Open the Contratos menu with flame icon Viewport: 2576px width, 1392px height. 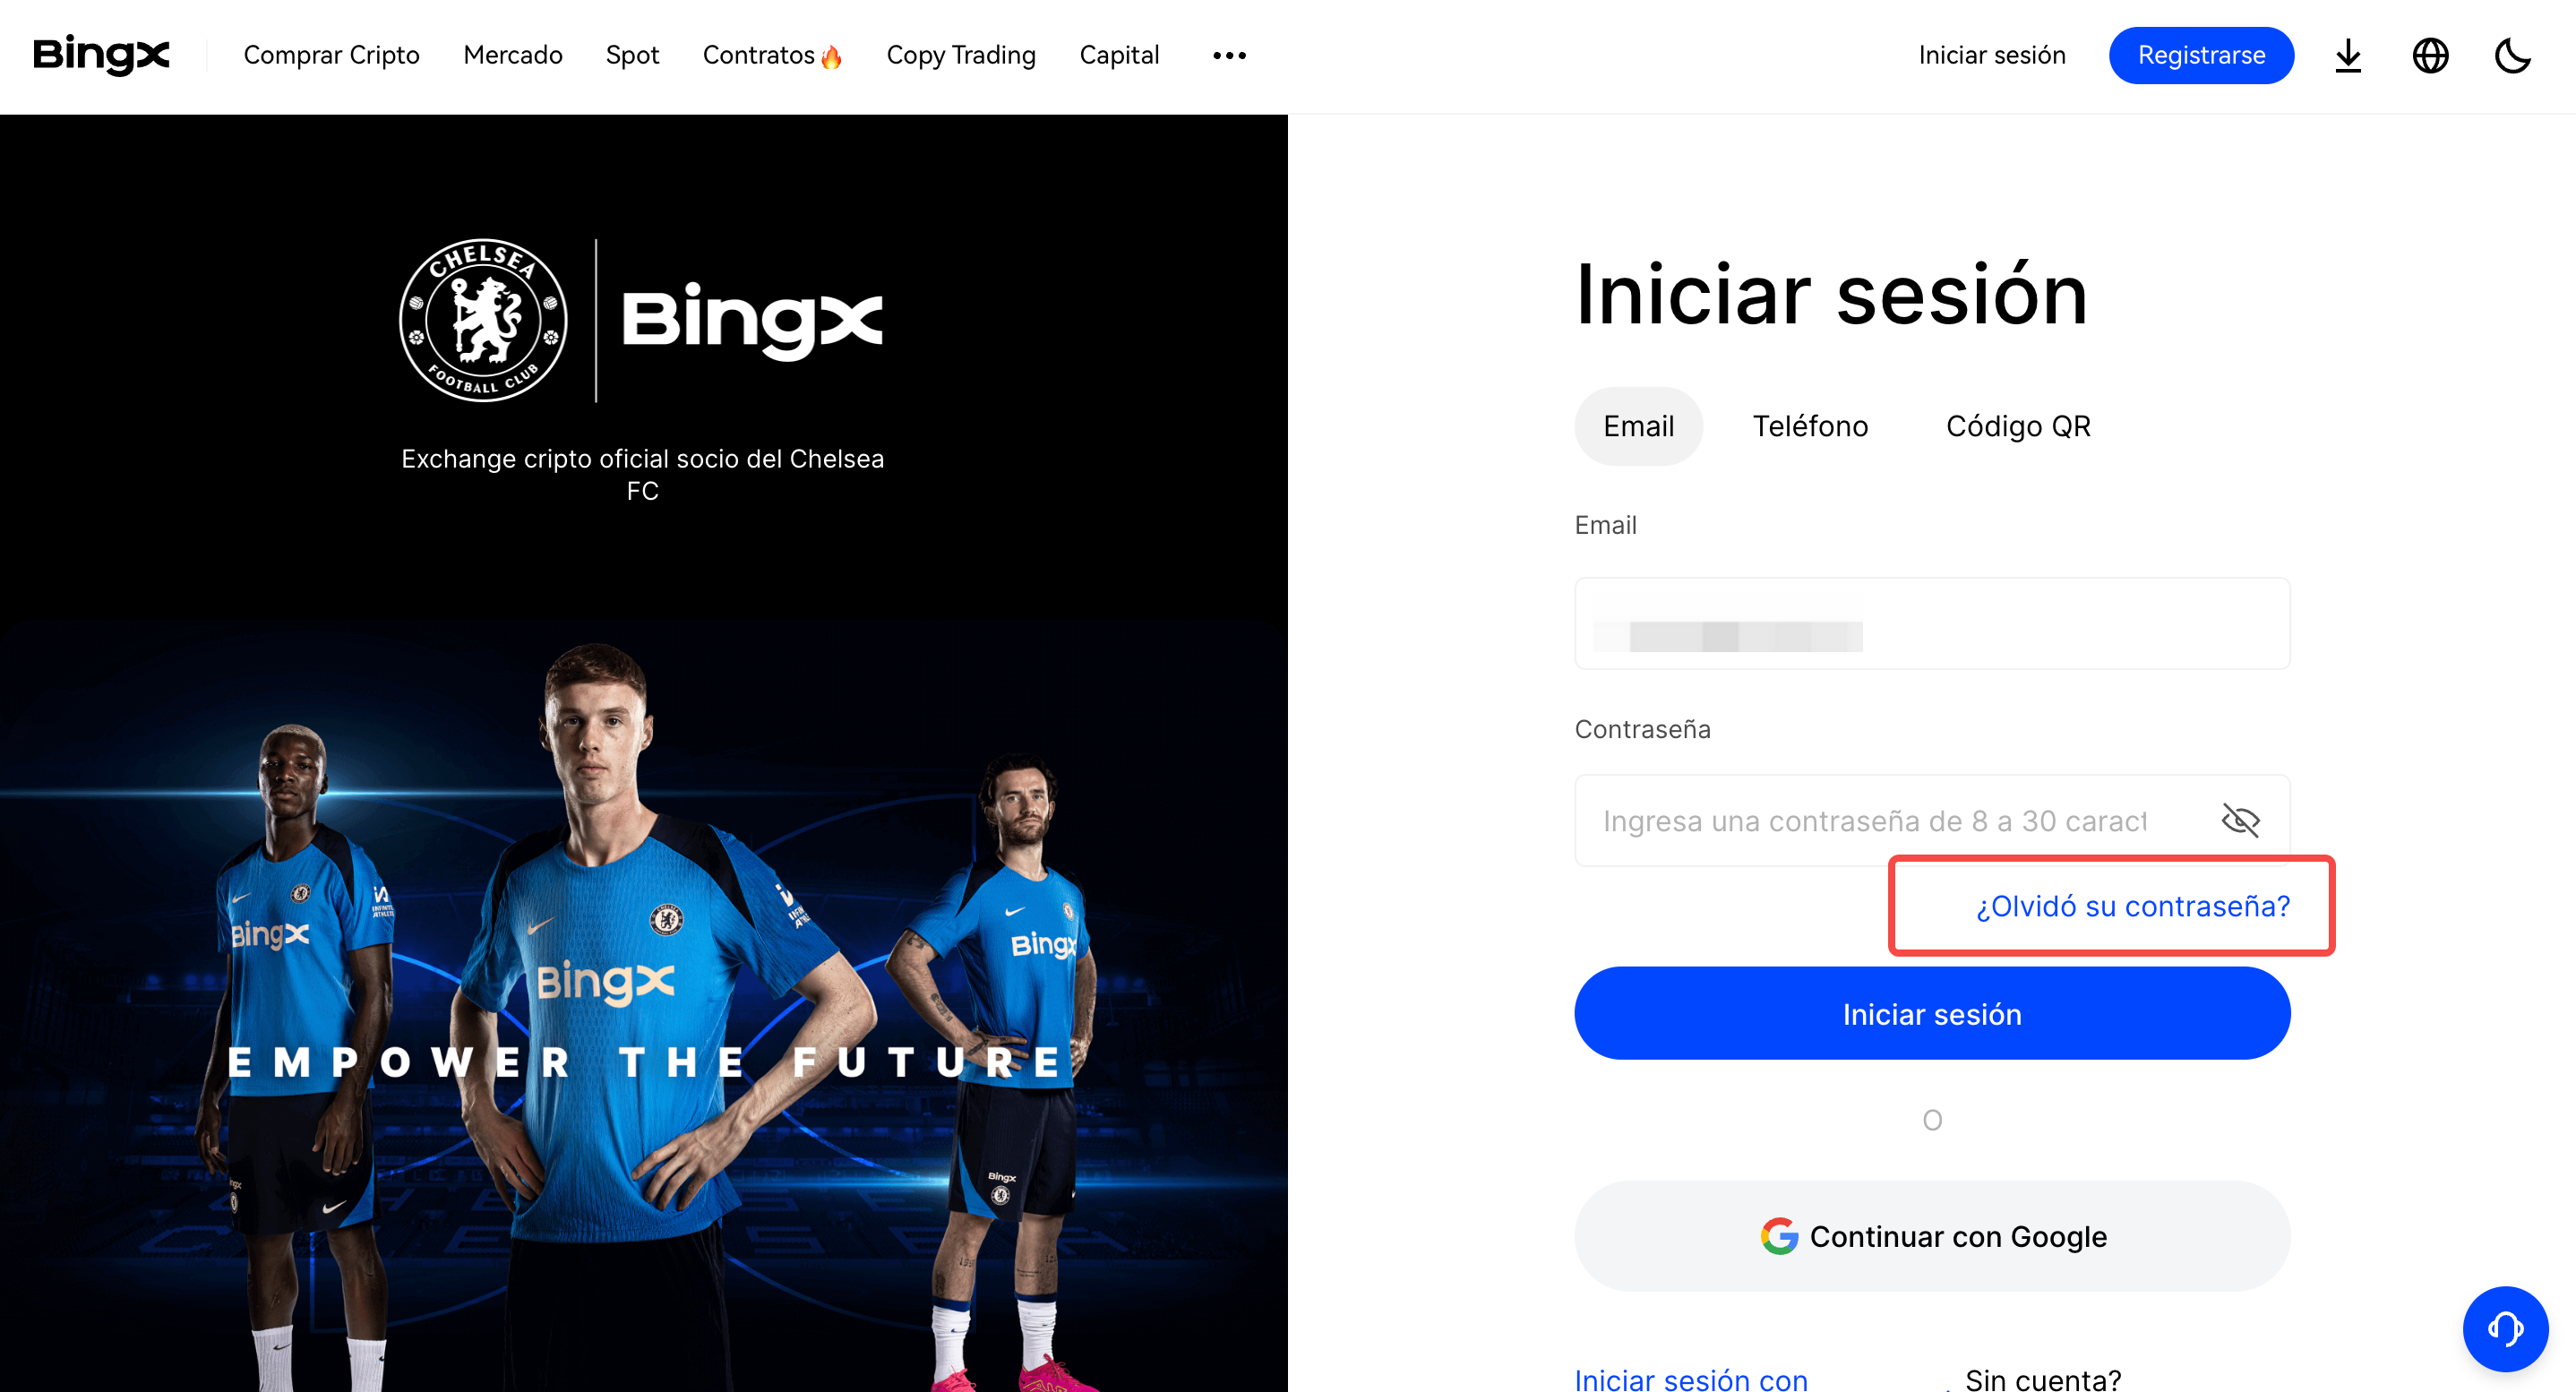click(772, 55)
